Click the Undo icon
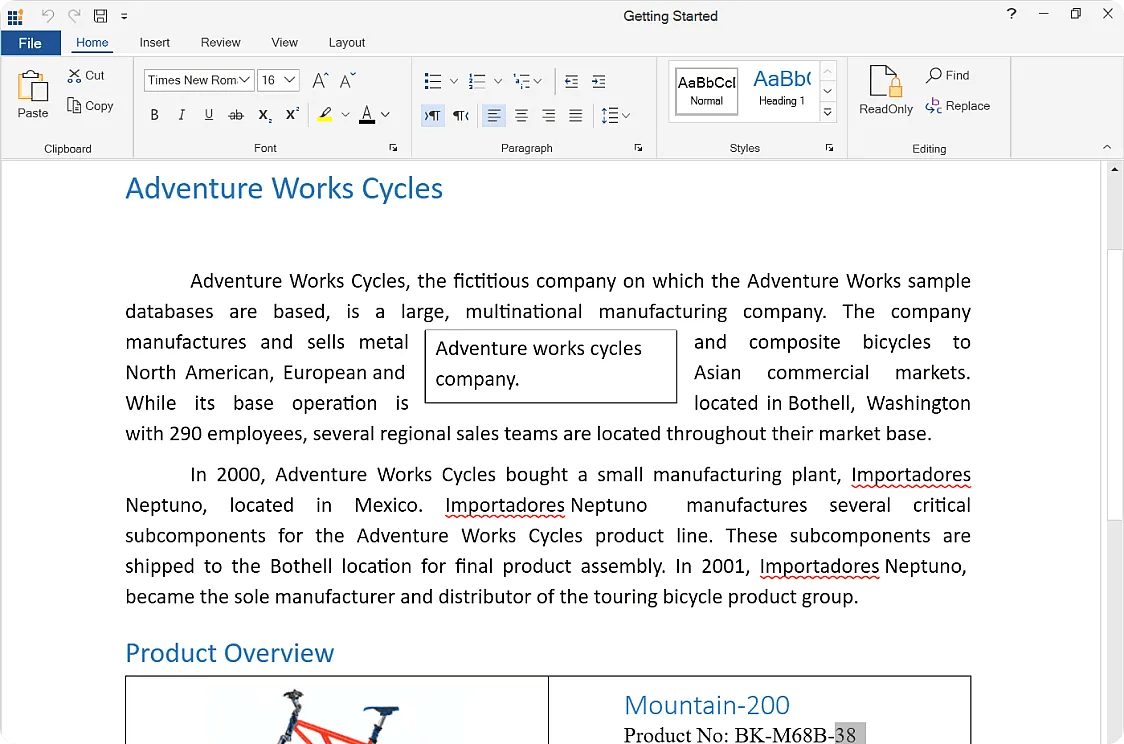Viewport: 1124px width, 744px height. 47,15
